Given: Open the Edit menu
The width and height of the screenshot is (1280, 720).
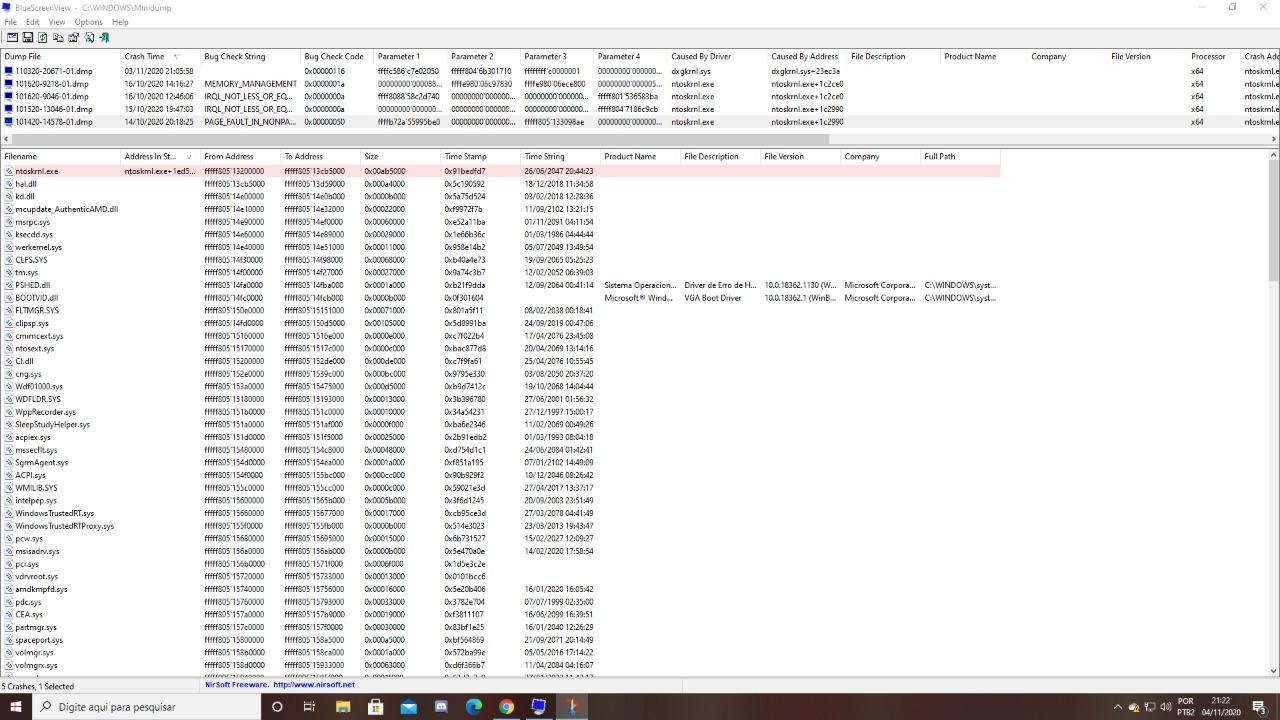Looking at the screenshot, I should tap(33, 22).
